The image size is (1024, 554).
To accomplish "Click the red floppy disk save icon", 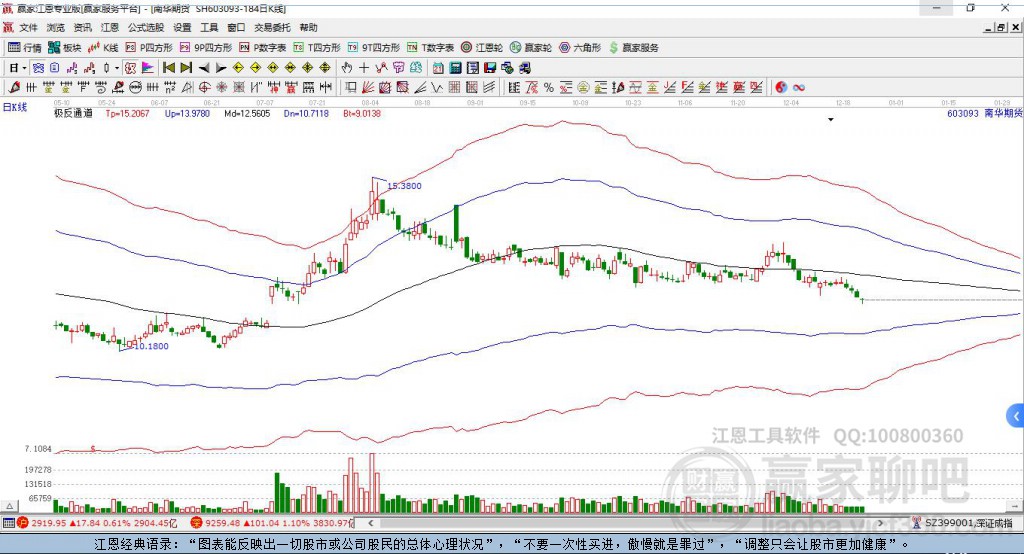I will coord(490,67).
